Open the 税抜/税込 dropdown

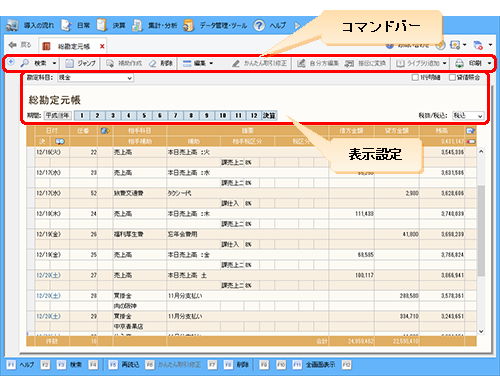pyautogui.click(x=468, y=116)
